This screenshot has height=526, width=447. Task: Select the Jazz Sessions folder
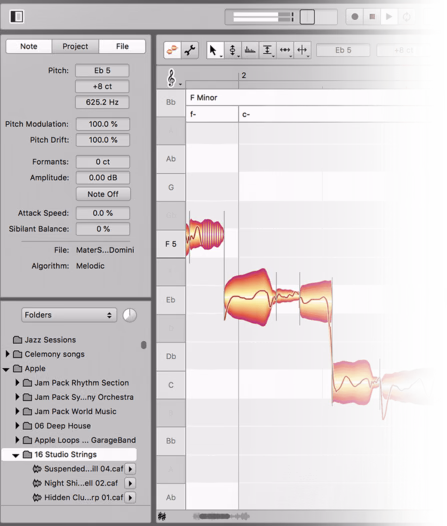point(44,340)
